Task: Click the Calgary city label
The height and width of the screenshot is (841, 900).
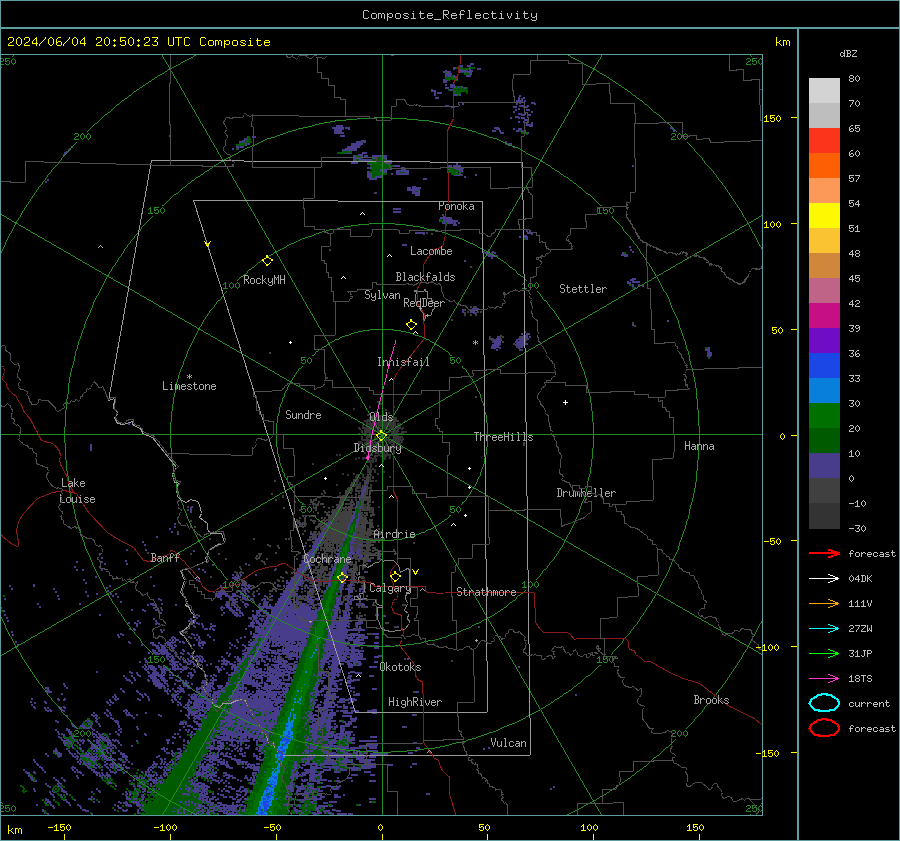Action: (x=390, y=588)
